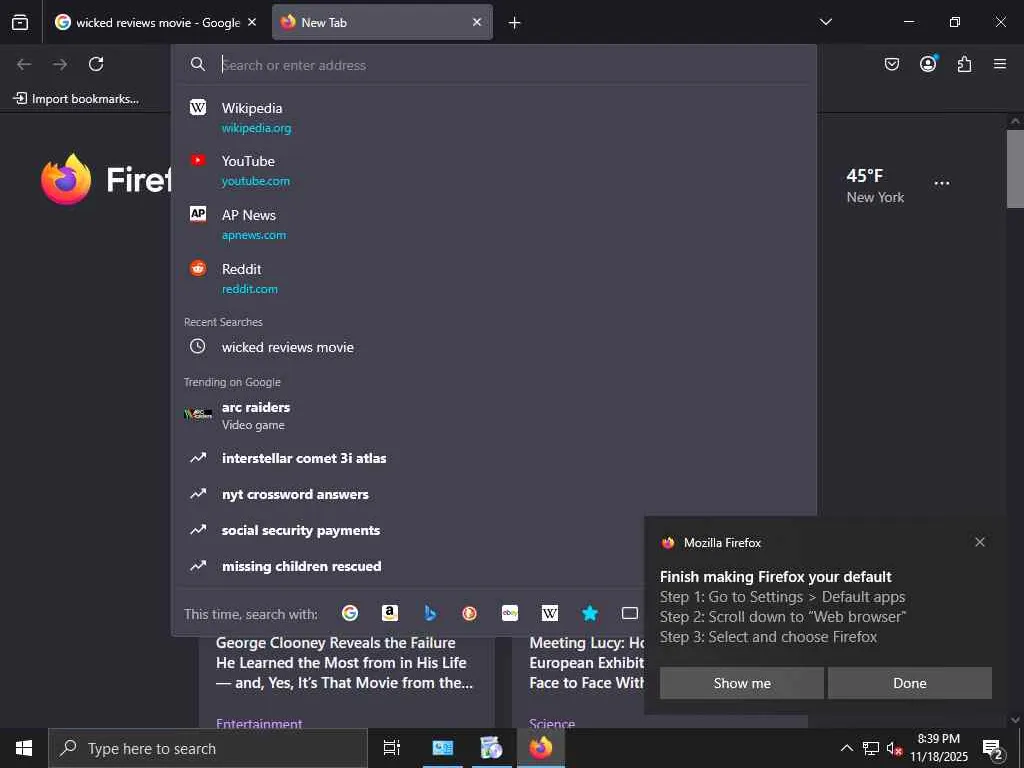Viewport: 1024px width, 768px height.
Task: Click the page vertical scrollbar thumb
Action: 1015,168
